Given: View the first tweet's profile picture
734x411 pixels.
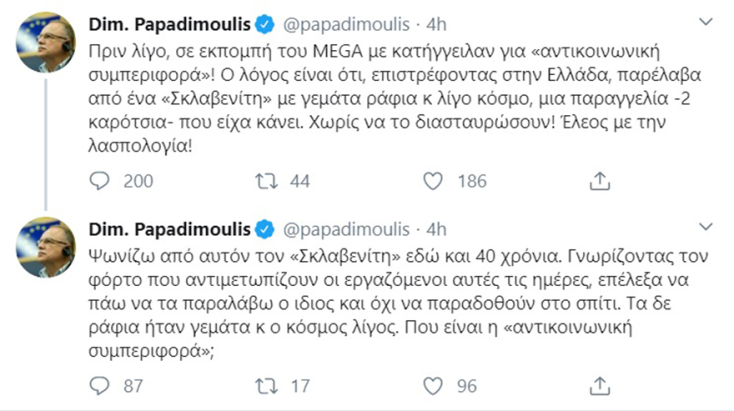Looking at the screenshot, I should click(45, 43).
